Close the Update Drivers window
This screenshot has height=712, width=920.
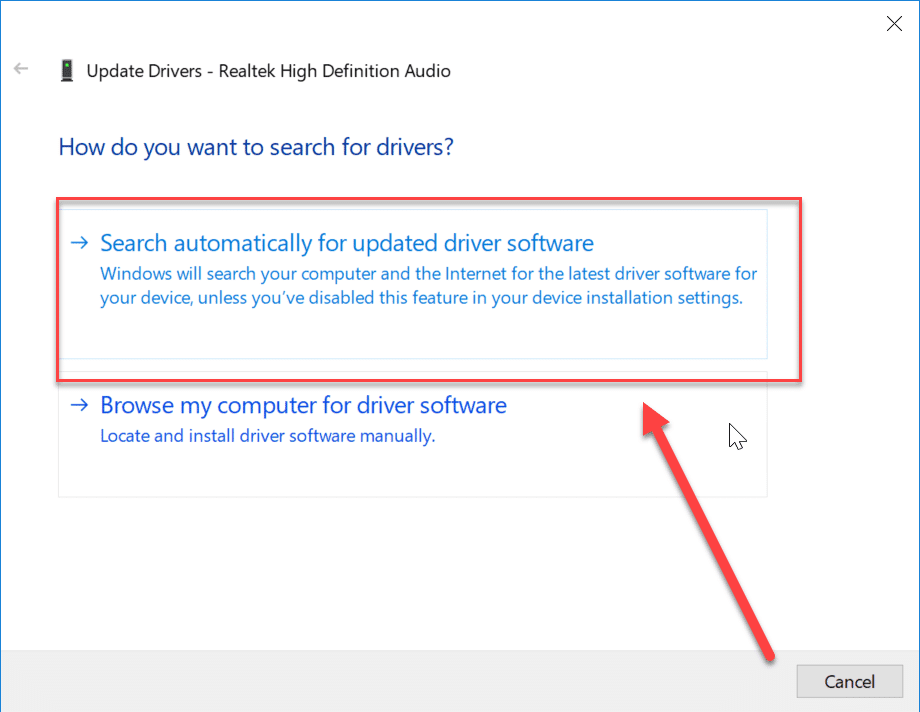(894, 24)
